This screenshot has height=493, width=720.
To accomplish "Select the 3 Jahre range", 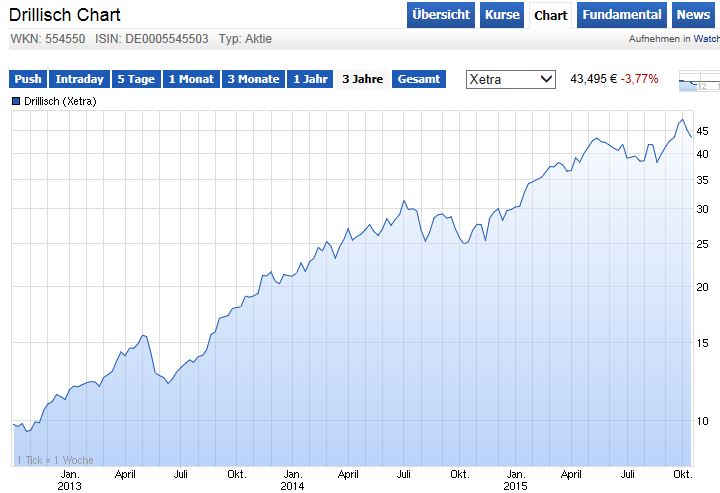I will pos(362,79).
